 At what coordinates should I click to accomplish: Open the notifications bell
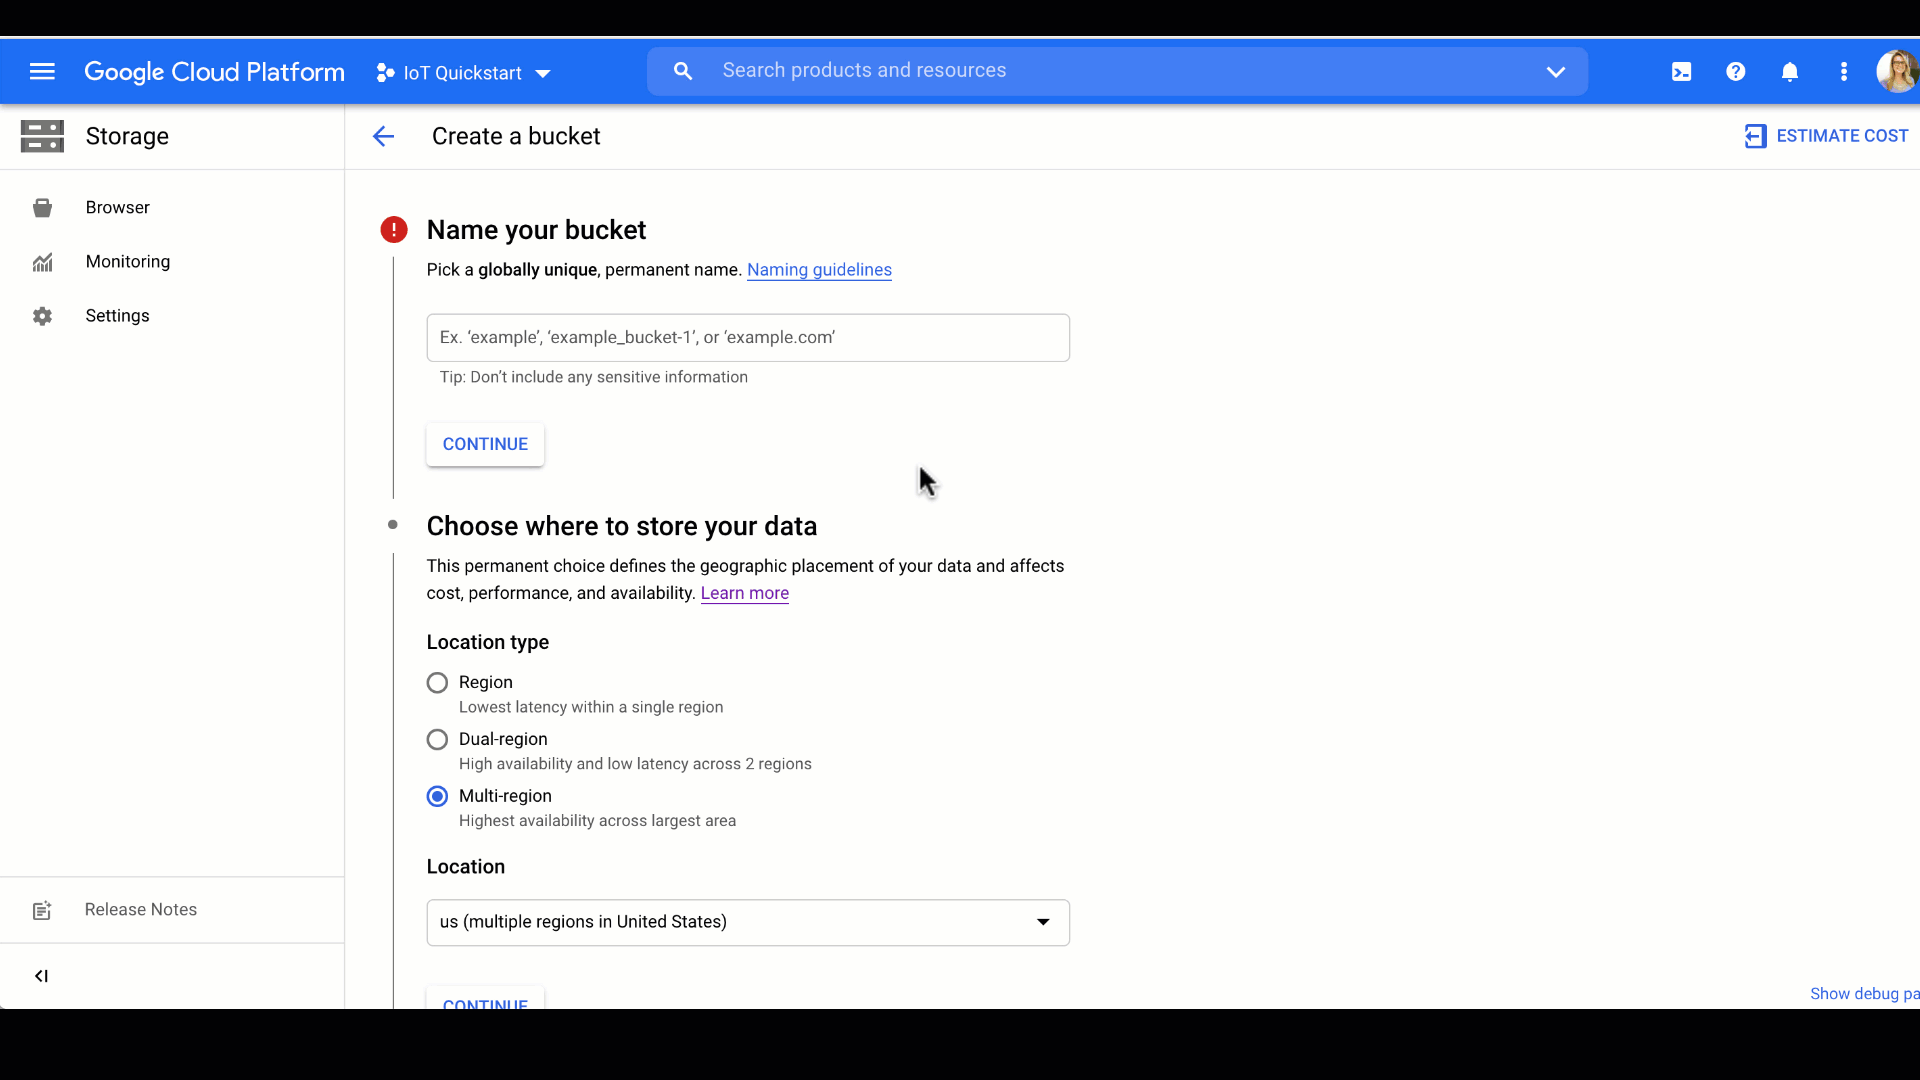point(1789,72)
